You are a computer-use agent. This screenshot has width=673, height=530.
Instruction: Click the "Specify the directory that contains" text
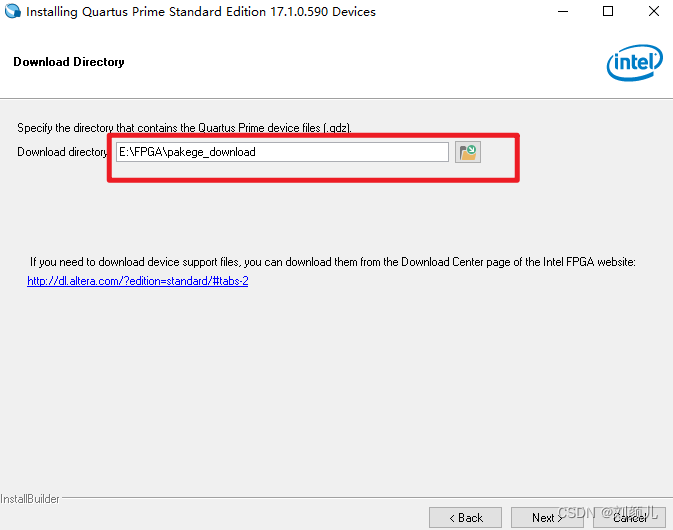tap(184, 128)
